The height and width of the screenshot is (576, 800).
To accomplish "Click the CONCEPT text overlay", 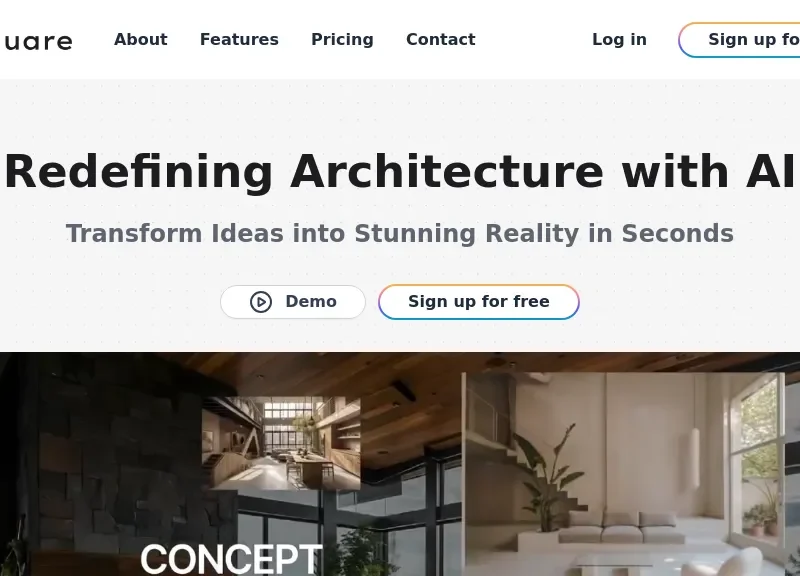I will tap(231, 559).
